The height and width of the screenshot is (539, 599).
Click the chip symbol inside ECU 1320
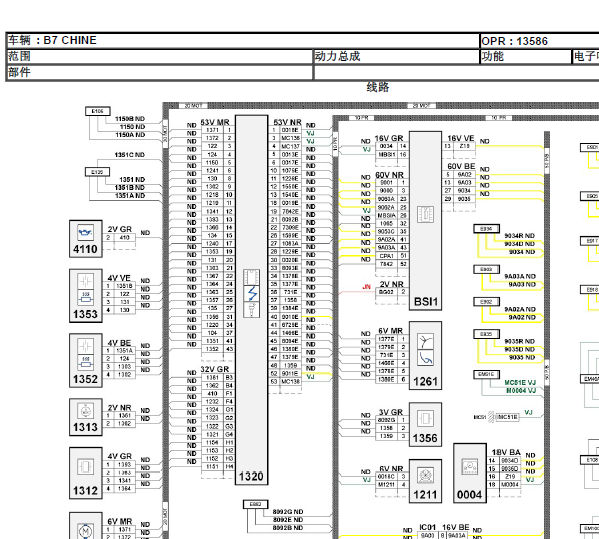[251, 277]
